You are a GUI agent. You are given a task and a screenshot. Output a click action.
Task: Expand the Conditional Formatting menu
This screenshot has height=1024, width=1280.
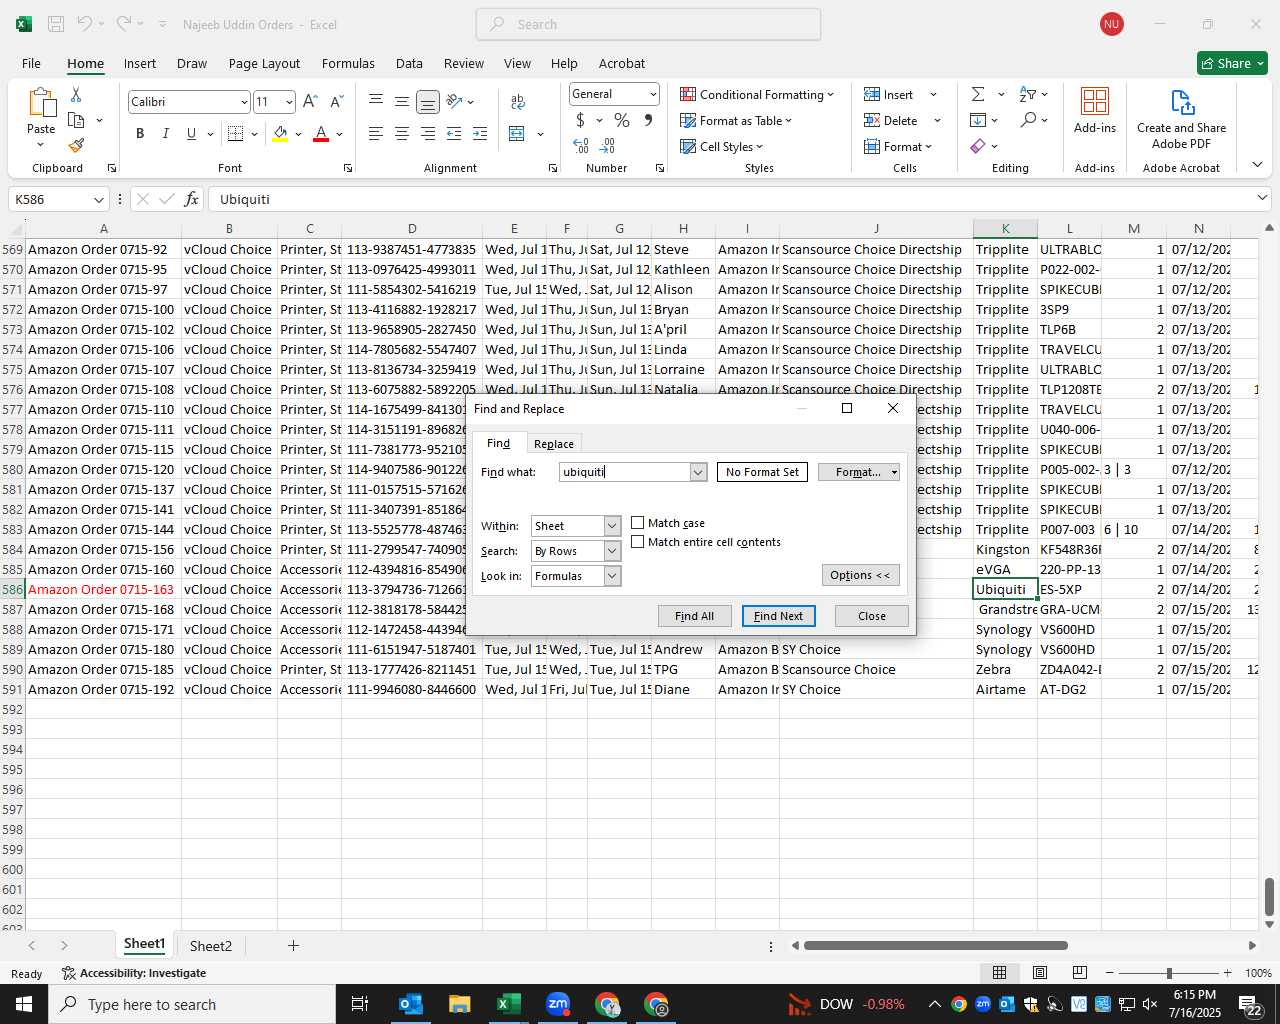click(757, 94)
